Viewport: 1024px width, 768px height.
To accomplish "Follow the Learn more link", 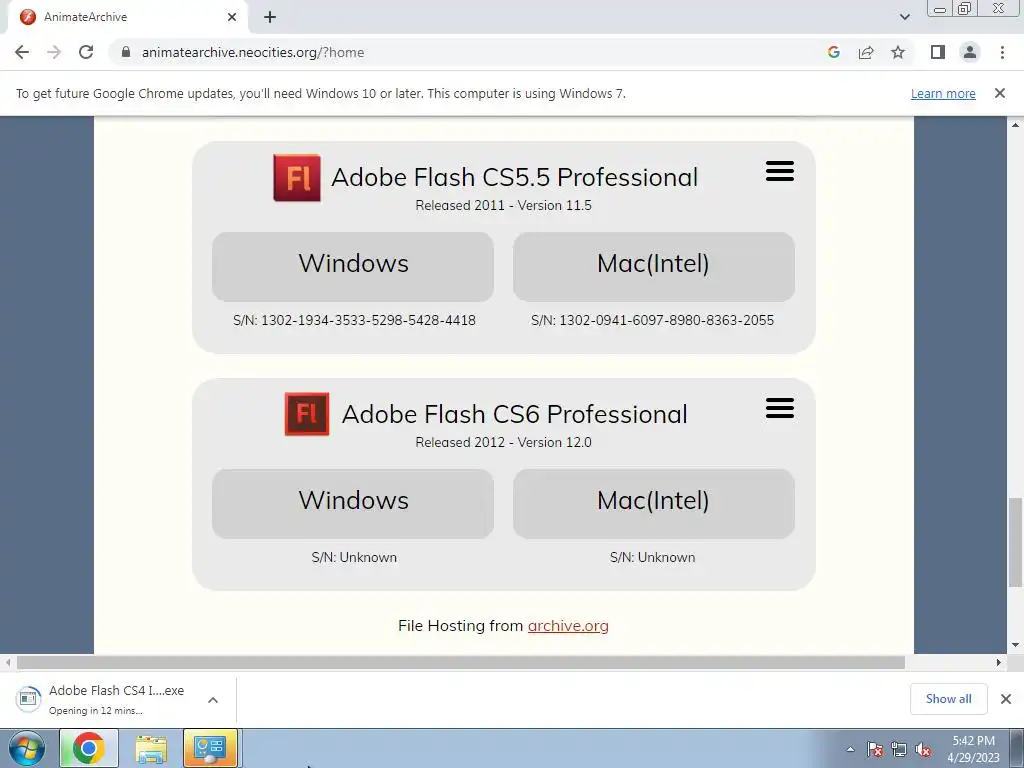I will 943,93.
